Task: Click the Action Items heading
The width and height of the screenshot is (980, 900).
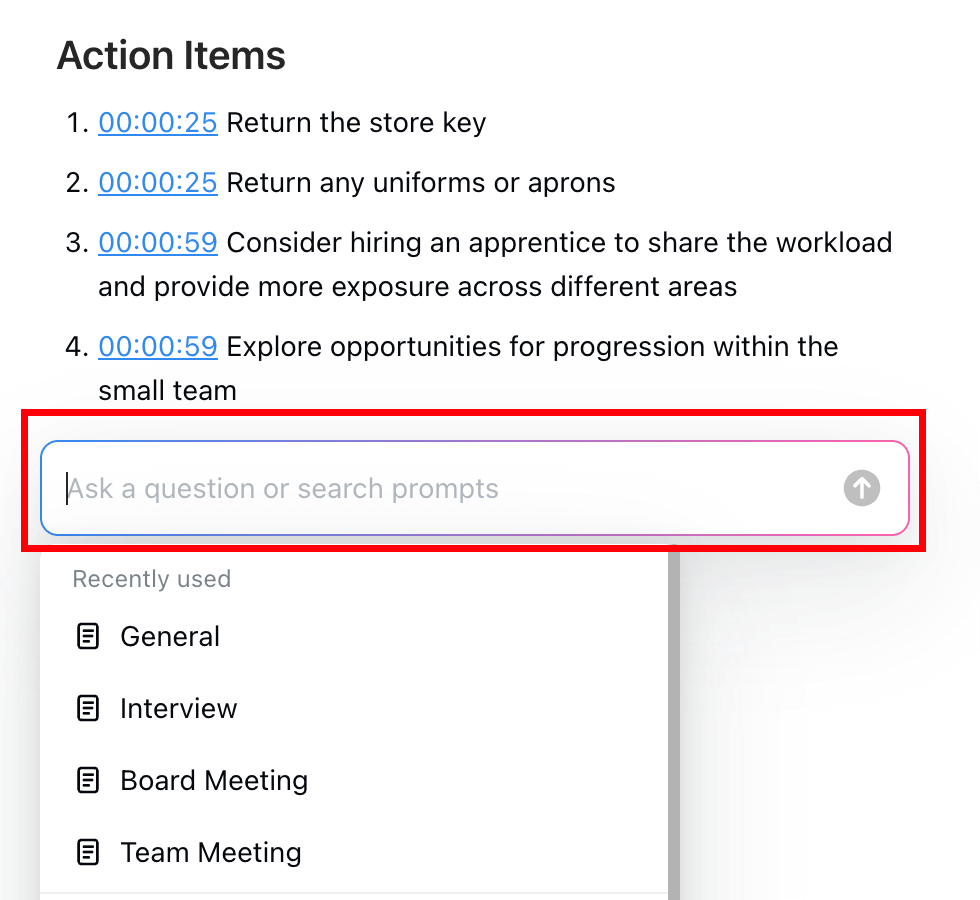Action: (x=171, y=56)
